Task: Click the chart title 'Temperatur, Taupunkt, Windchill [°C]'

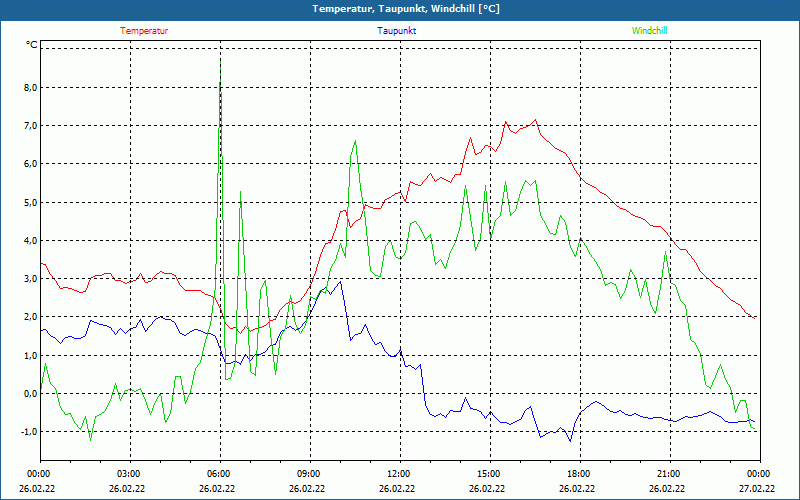Action: click(406, 9)
